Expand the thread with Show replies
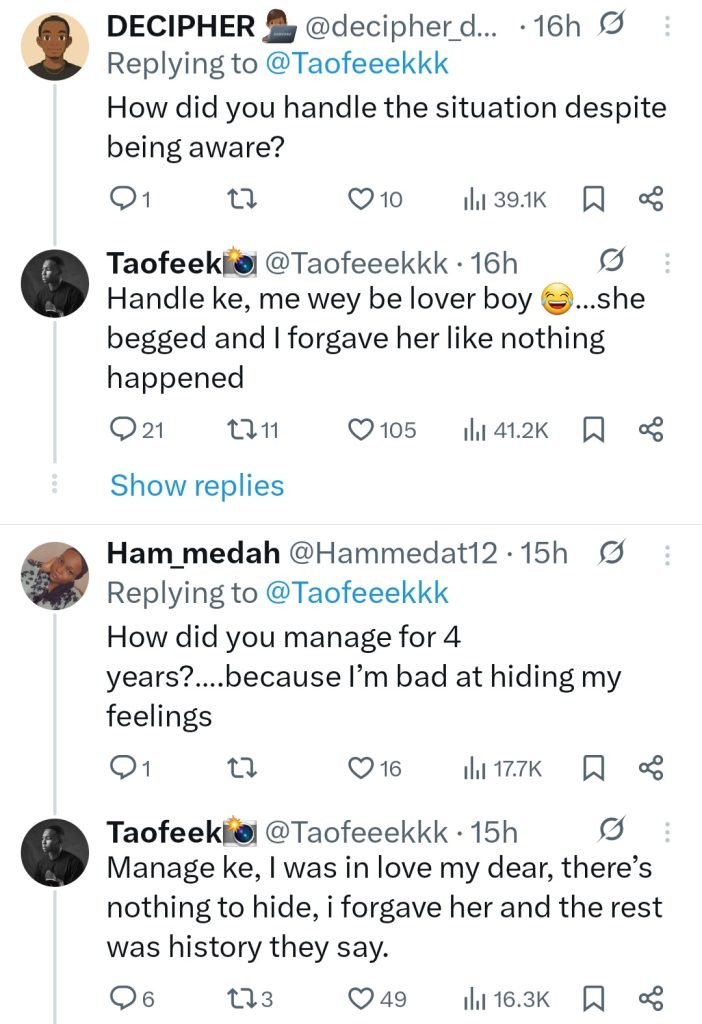The width and height of the screenshot is (702, 1024). point(197,486)
